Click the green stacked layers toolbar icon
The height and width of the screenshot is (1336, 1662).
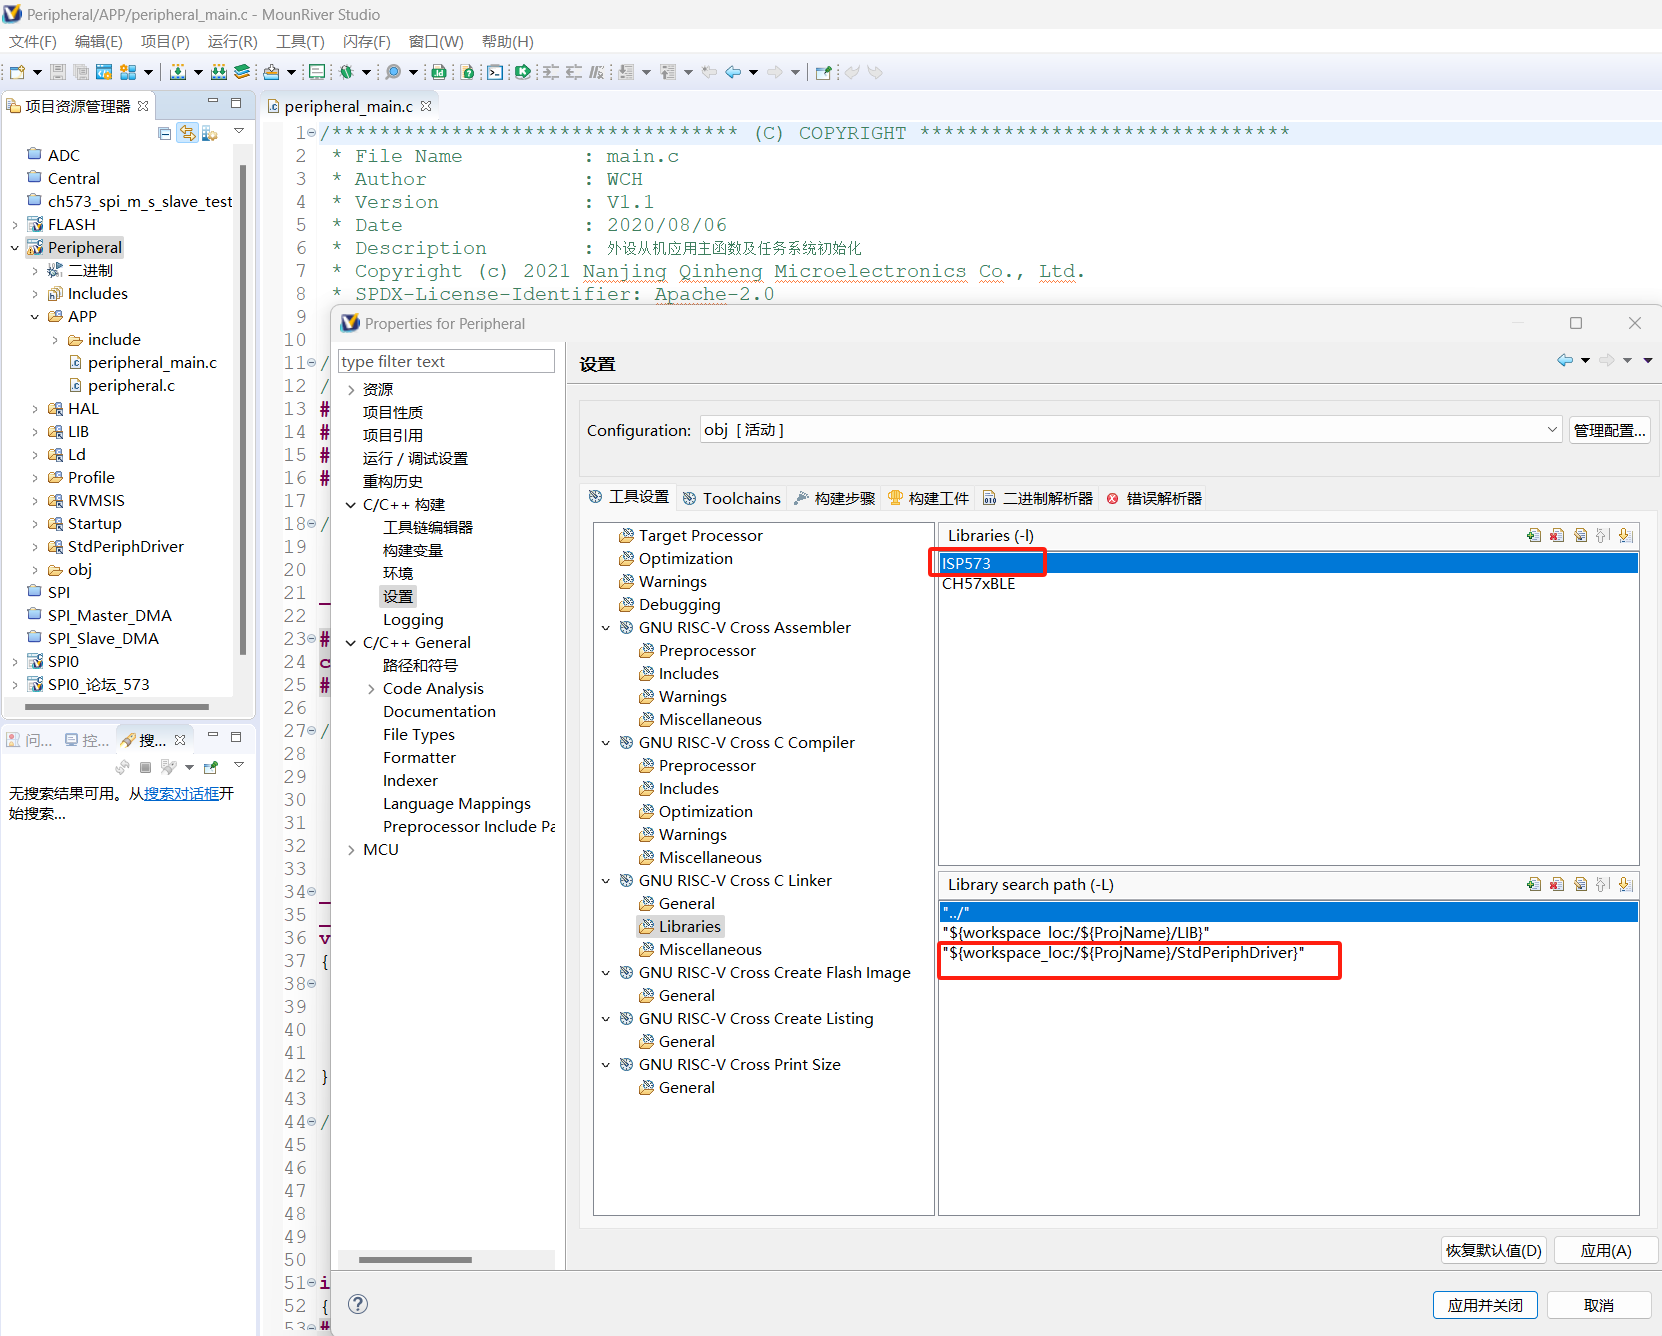click(242, 72)
